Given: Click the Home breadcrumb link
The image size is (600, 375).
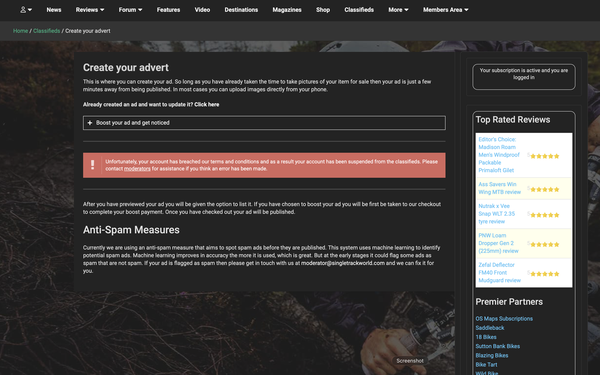Looking at the screenshot, I should pyautogui.click(x=20, y=31).
